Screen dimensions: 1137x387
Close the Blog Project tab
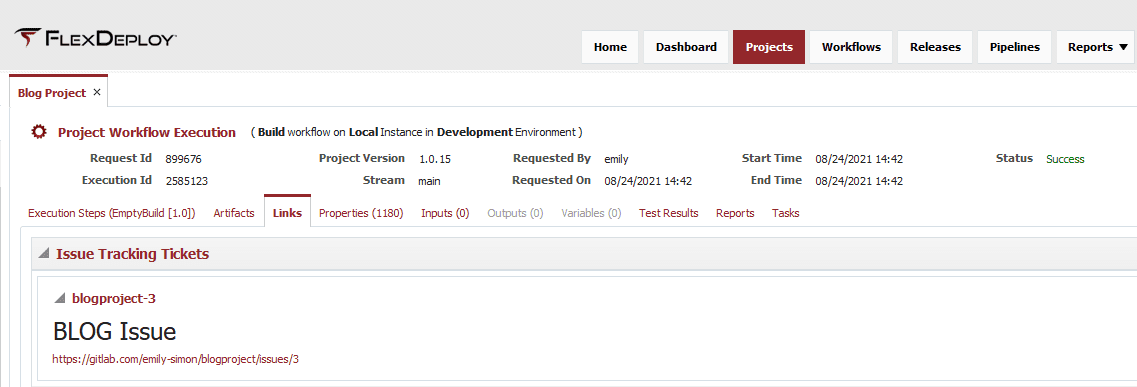pos(97,93)
